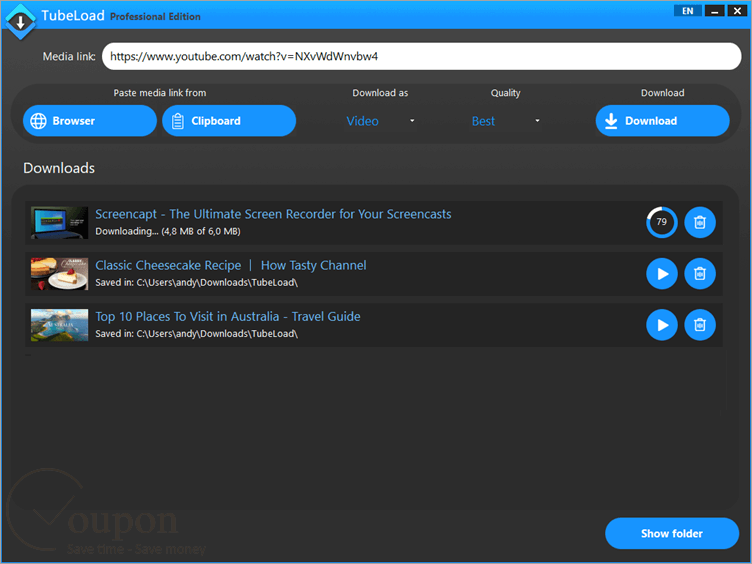Click the Downloading 4,8 MB of 6,0 MB status

point(168,231)
